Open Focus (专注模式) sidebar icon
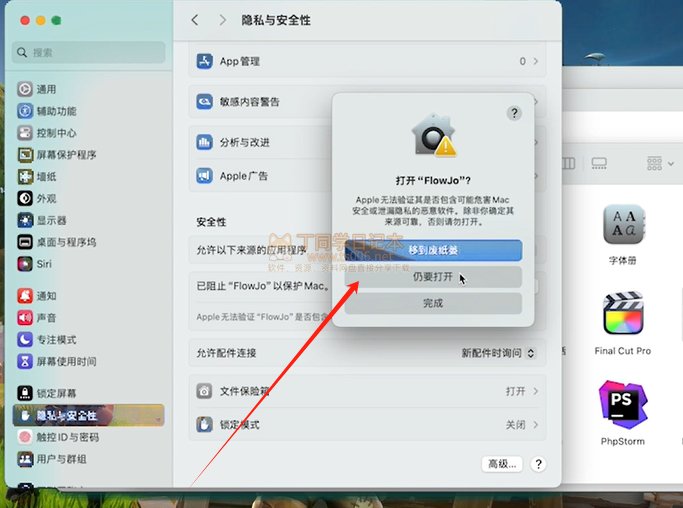The height and width of the screenshot is (508, 683). [x=25, y=339]
